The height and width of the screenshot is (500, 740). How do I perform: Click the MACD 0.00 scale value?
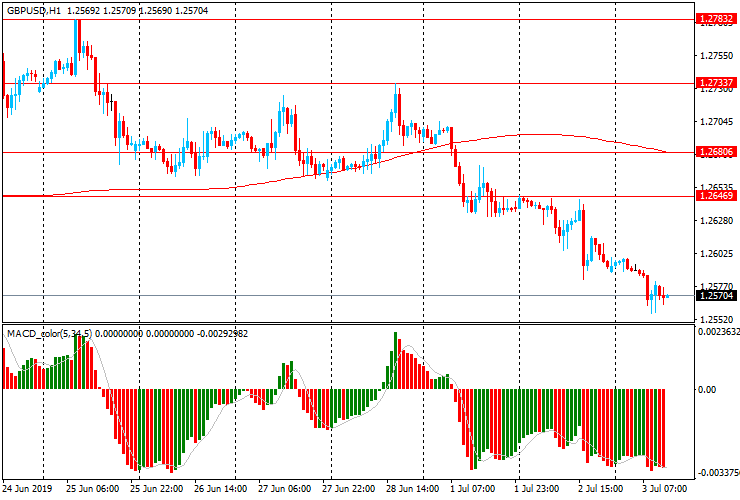[707, 390]
